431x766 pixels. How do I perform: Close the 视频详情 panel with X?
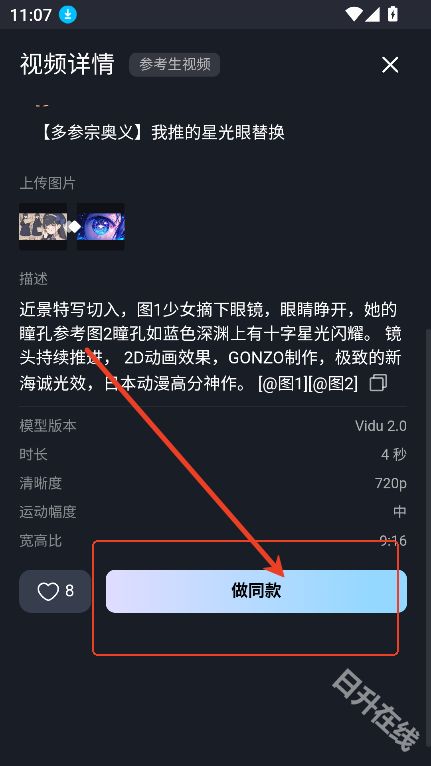[390, 65]
